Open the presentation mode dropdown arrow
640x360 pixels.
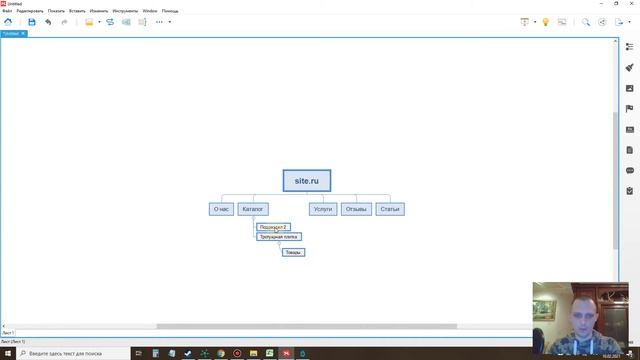[x=535, y=22]
